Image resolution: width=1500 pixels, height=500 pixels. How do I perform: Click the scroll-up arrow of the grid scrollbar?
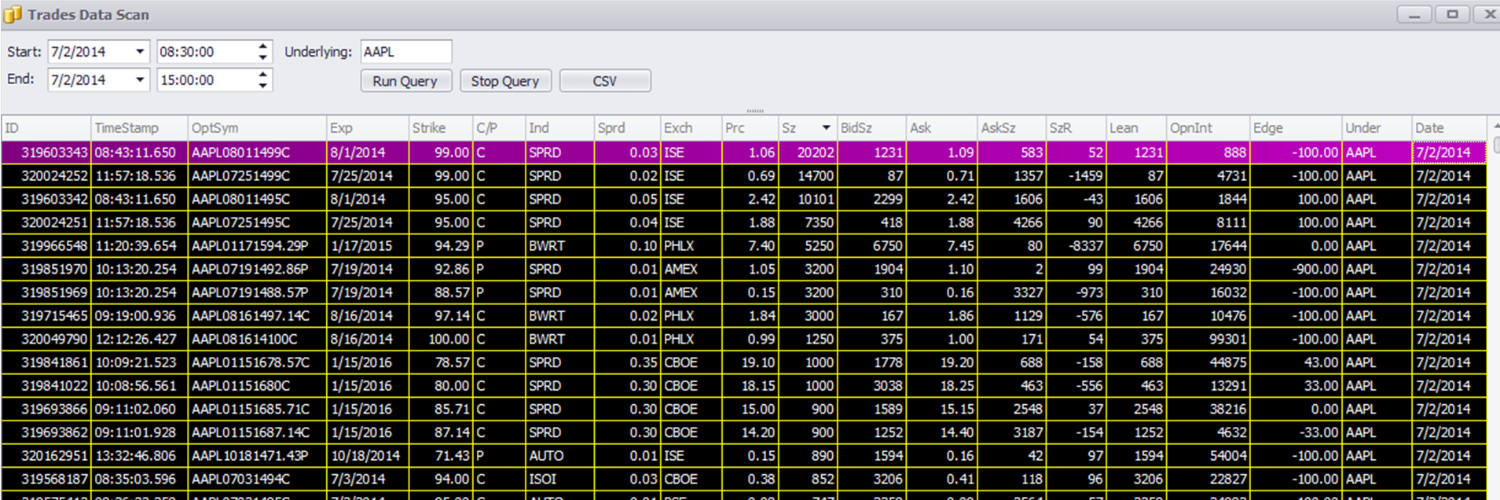pyautogui.click(x=1495, y=124)
